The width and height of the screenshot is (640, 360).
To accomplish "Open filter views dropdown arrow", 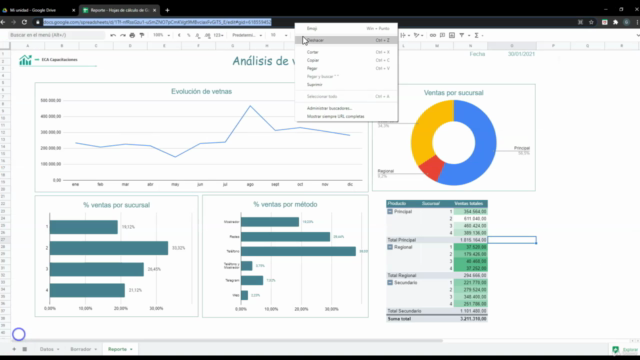I will tap(469, 36).
